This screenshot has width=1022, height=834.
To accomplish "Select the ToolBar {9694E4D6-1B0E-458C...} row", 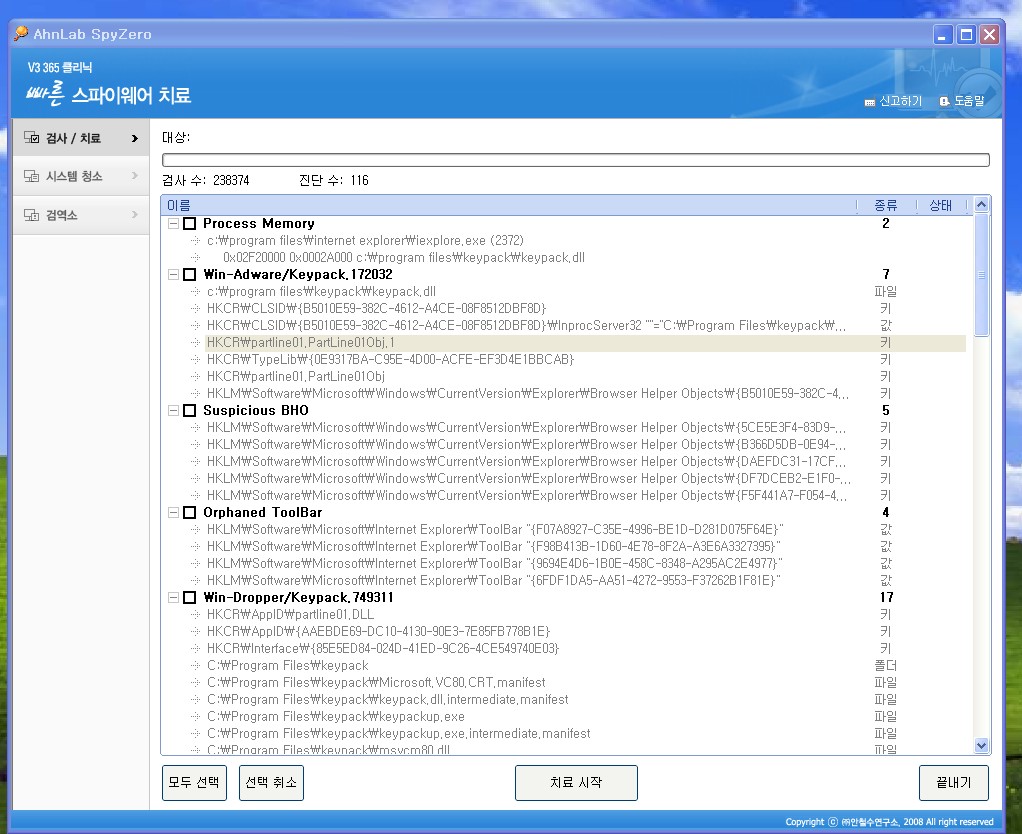I will (585, 564).
